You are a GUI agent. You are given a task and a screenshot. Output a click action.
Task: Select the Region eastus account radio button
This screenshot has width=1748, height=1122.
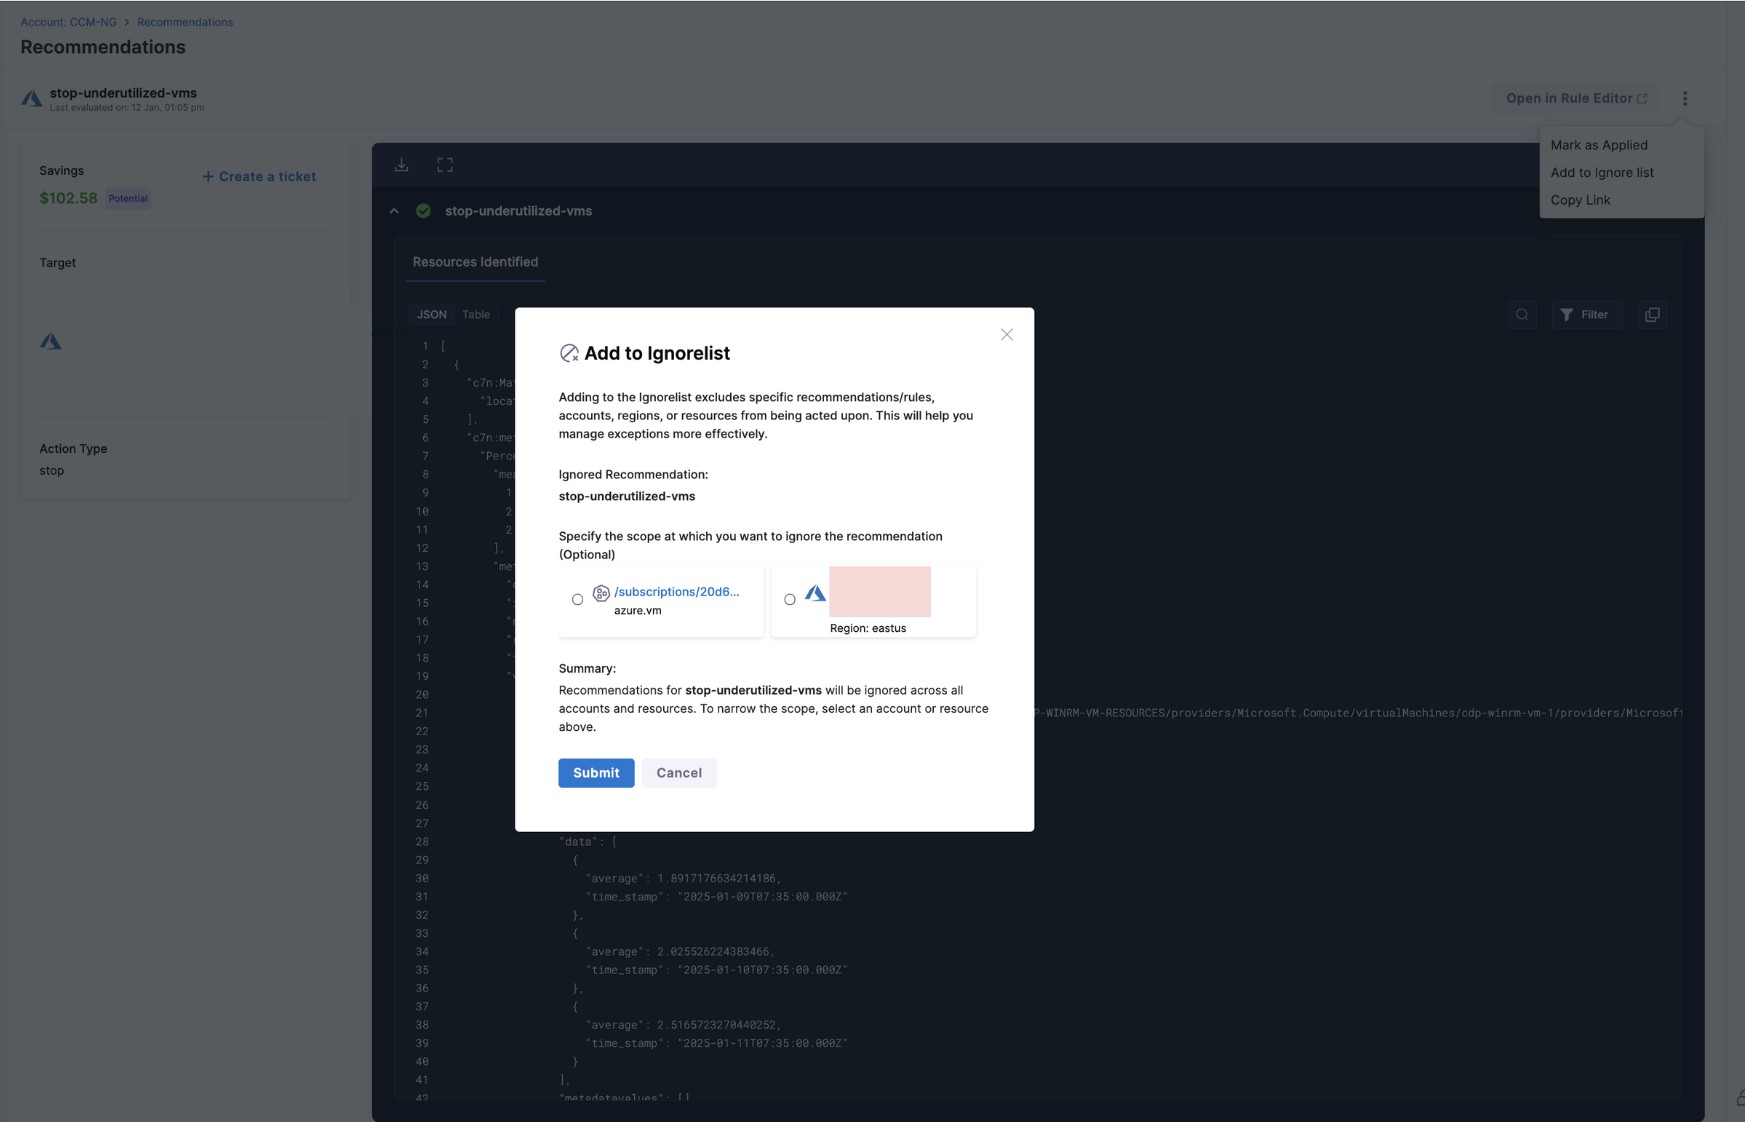790,600
